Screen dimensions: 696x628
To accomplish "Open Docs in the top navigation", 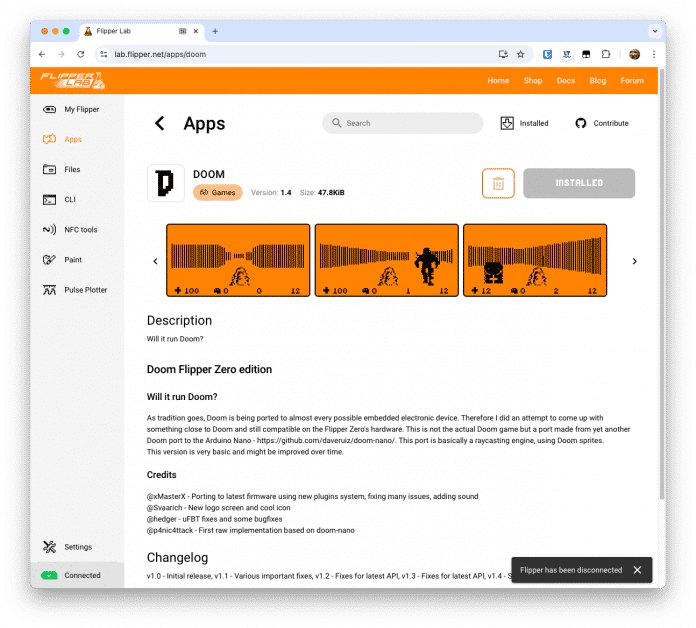I will [x=565, y=80].
